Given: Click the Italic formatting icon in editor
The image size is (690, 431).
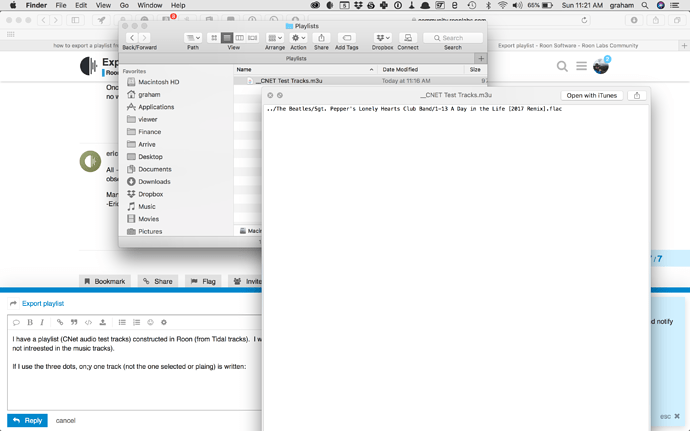Looking at the screenshot, I should click(x=42, y=322).
